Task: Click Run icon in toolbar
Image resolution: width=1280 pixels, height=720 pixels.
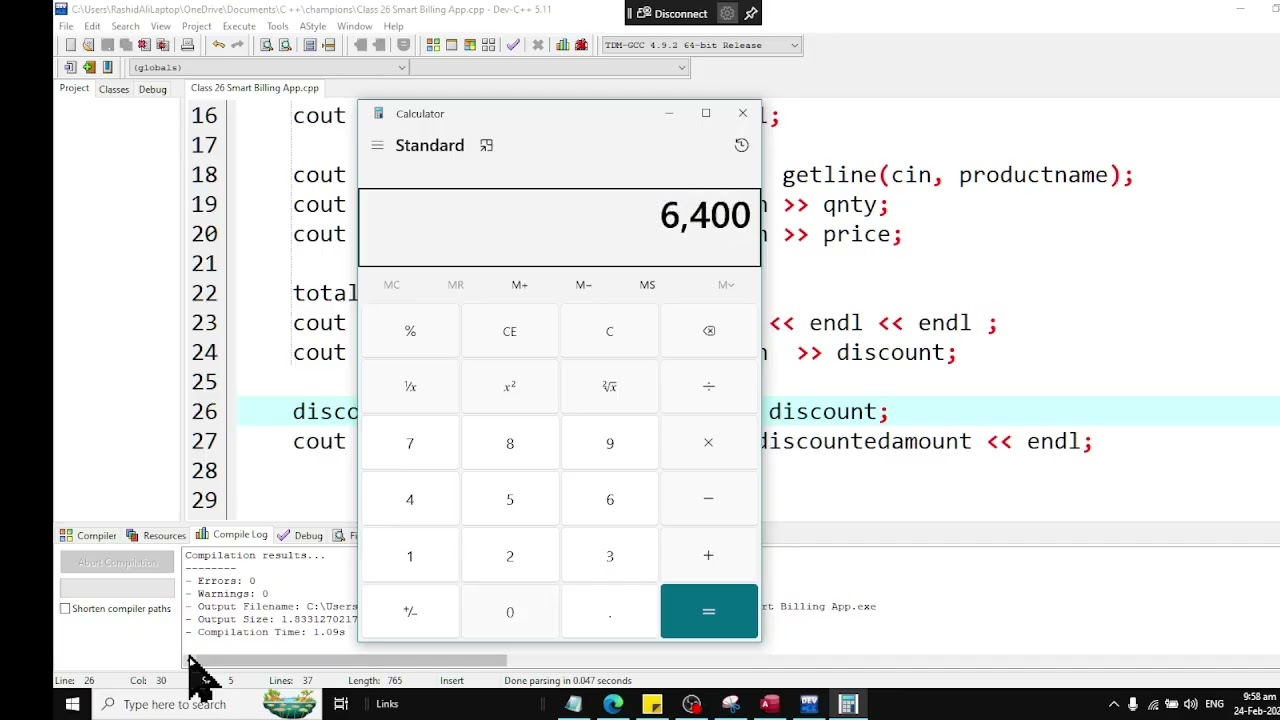Action: tap(451, 45)
